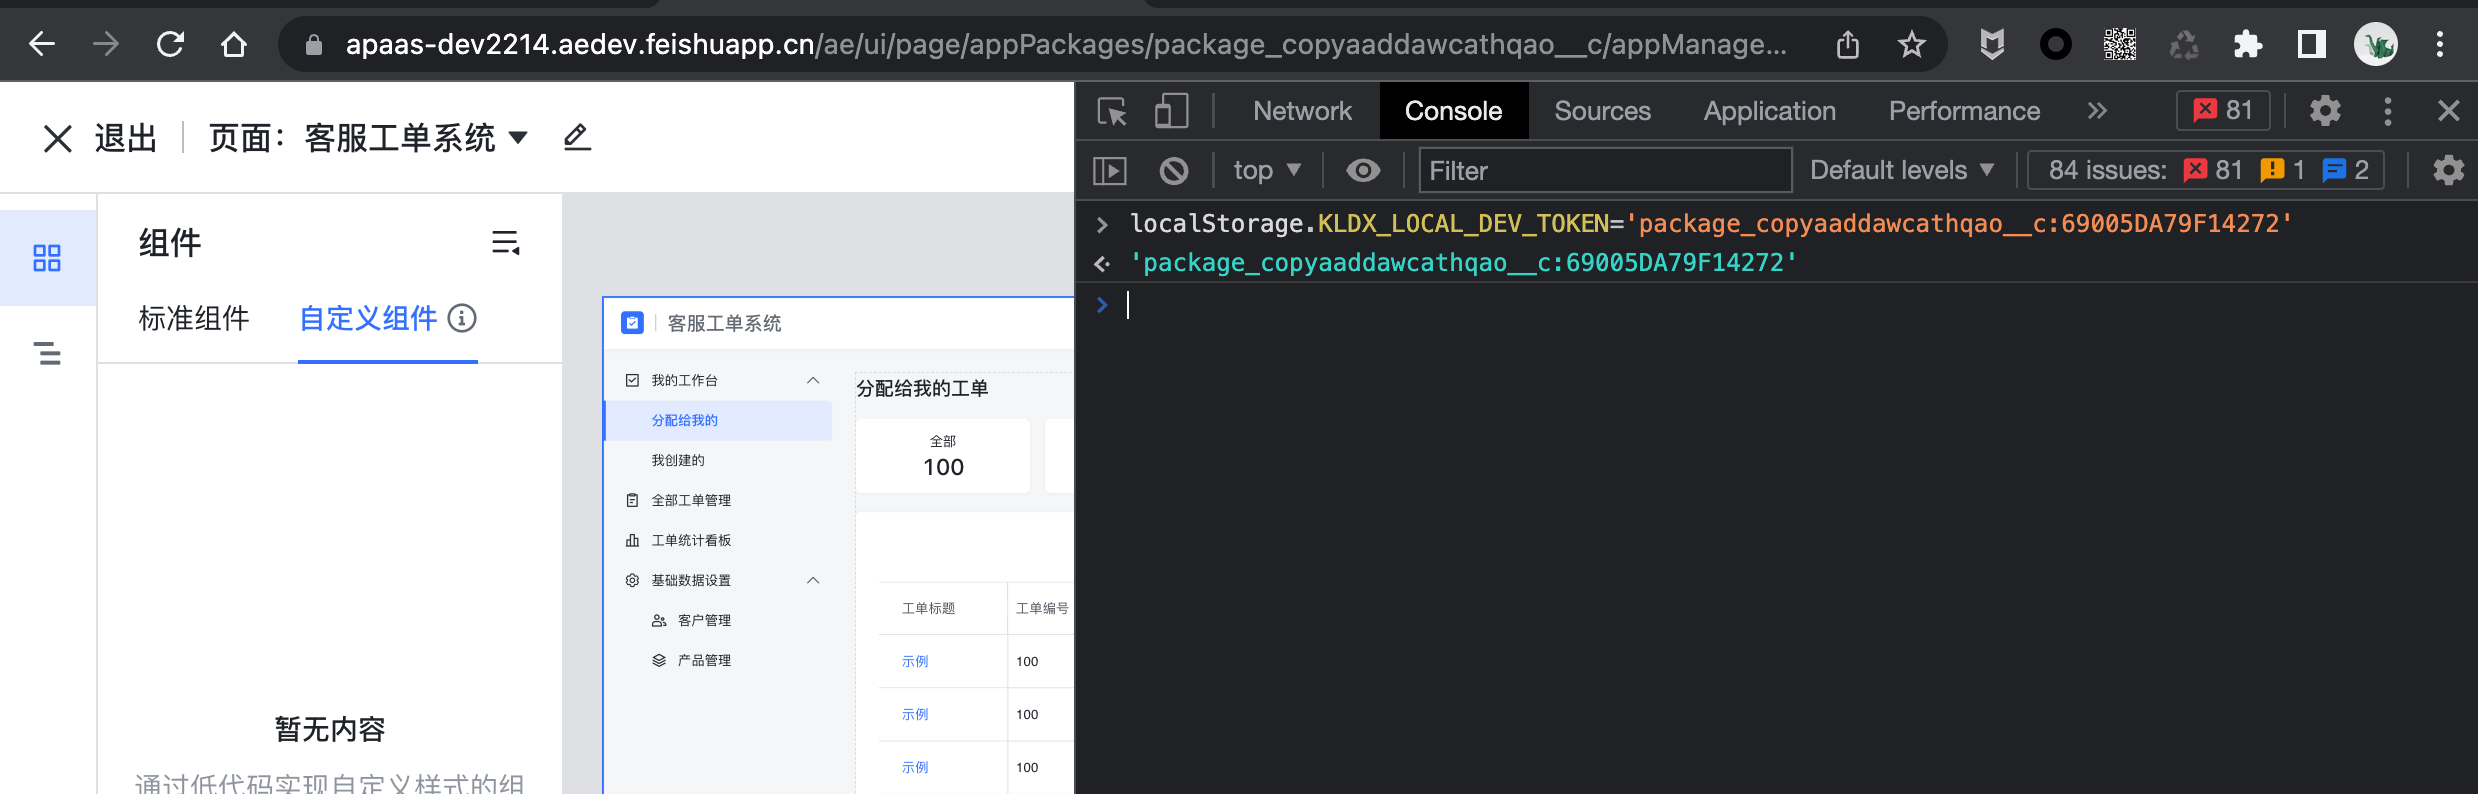Toggle the browser side panel icon

point(2312,44)
